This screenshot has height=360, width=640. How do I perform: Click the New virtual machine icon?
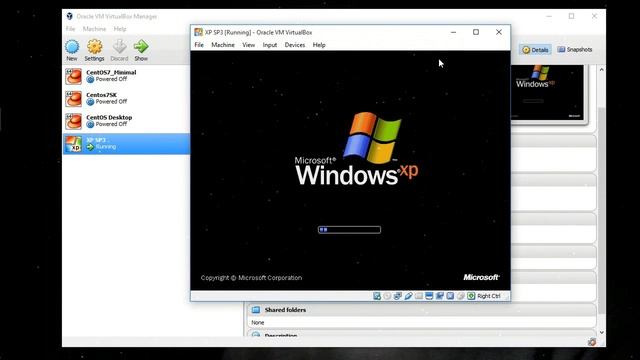tap(72, 47)
